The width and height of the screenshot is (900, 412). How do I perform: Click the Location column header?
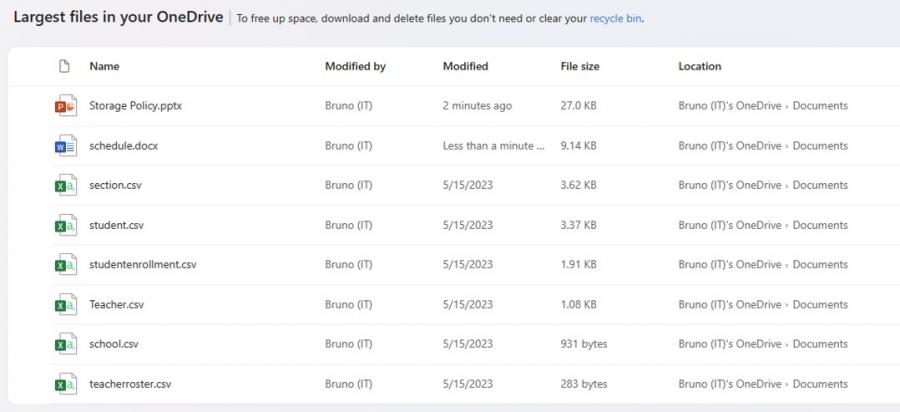point(699,67)
